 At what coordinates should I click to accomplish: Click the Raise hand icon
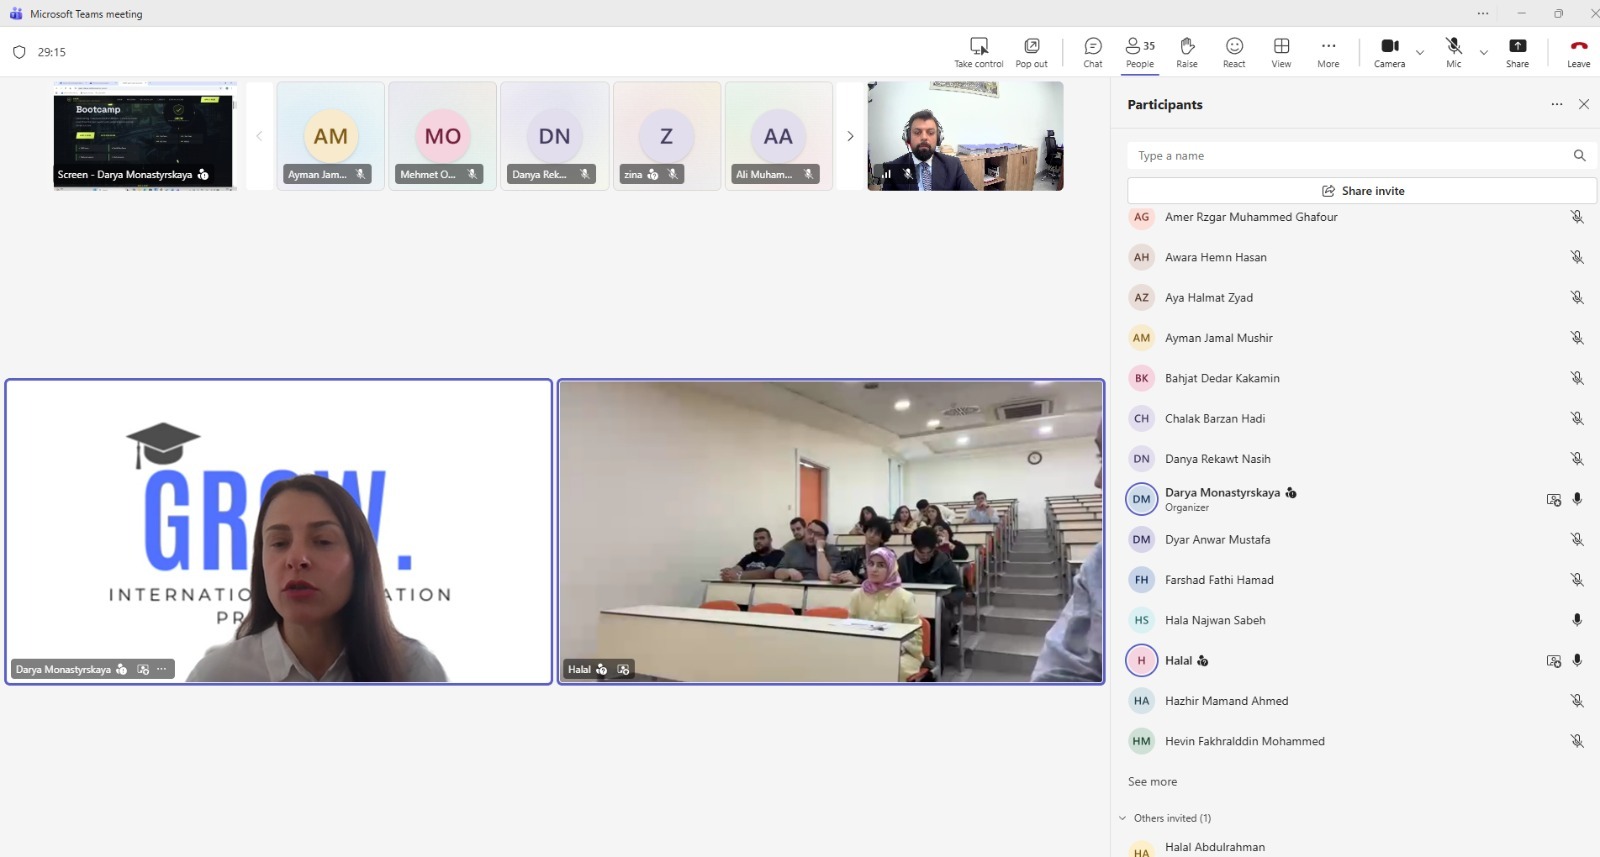[x=1187, y=52]
